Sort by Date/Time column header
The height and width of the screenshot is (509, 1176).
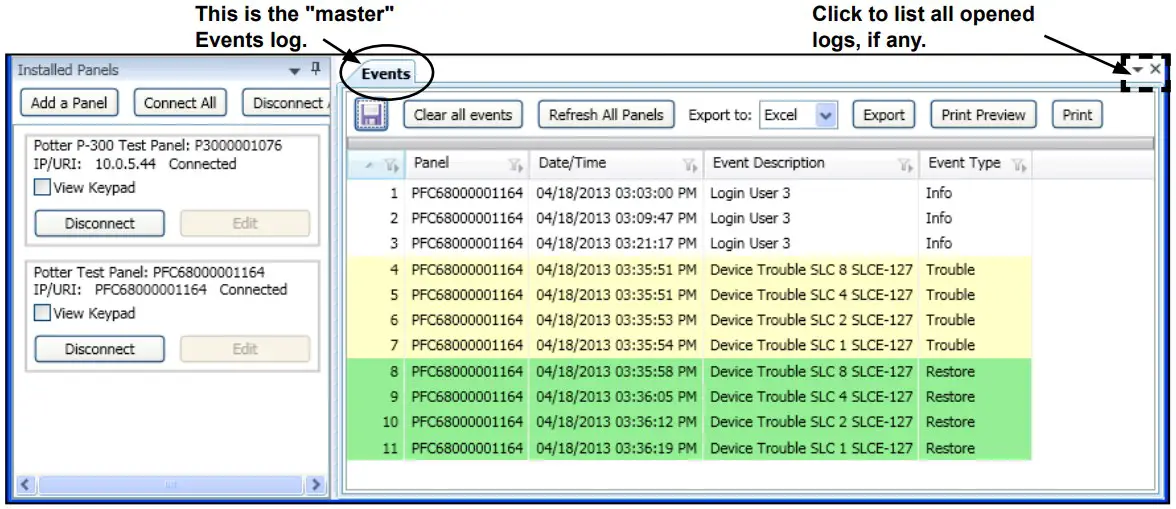616,163
